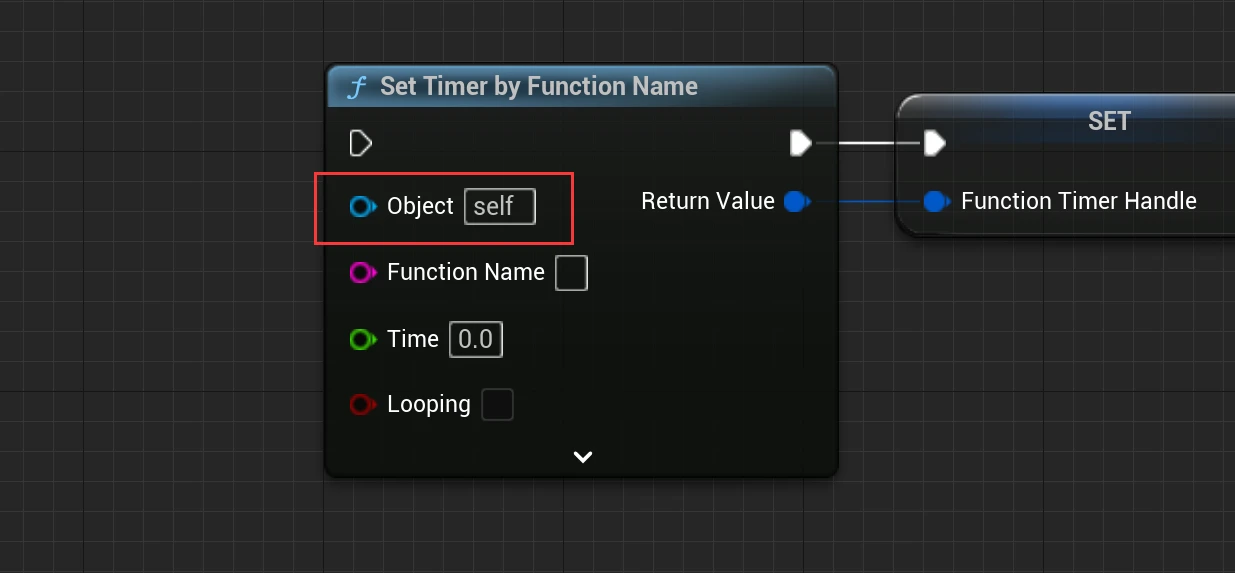Click the input execution pin on Set Timer node
The height and width of the screenshot is (573, 1235).
pyautogui.click(x=361, y=144)
